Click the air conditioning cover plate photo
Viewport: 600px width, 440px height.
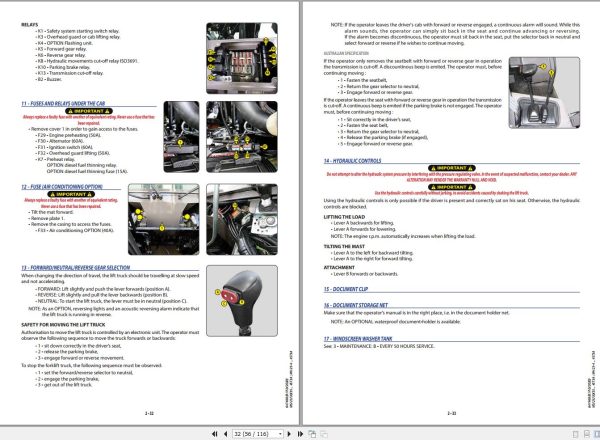pyautogui.click(x=164, y=219)
